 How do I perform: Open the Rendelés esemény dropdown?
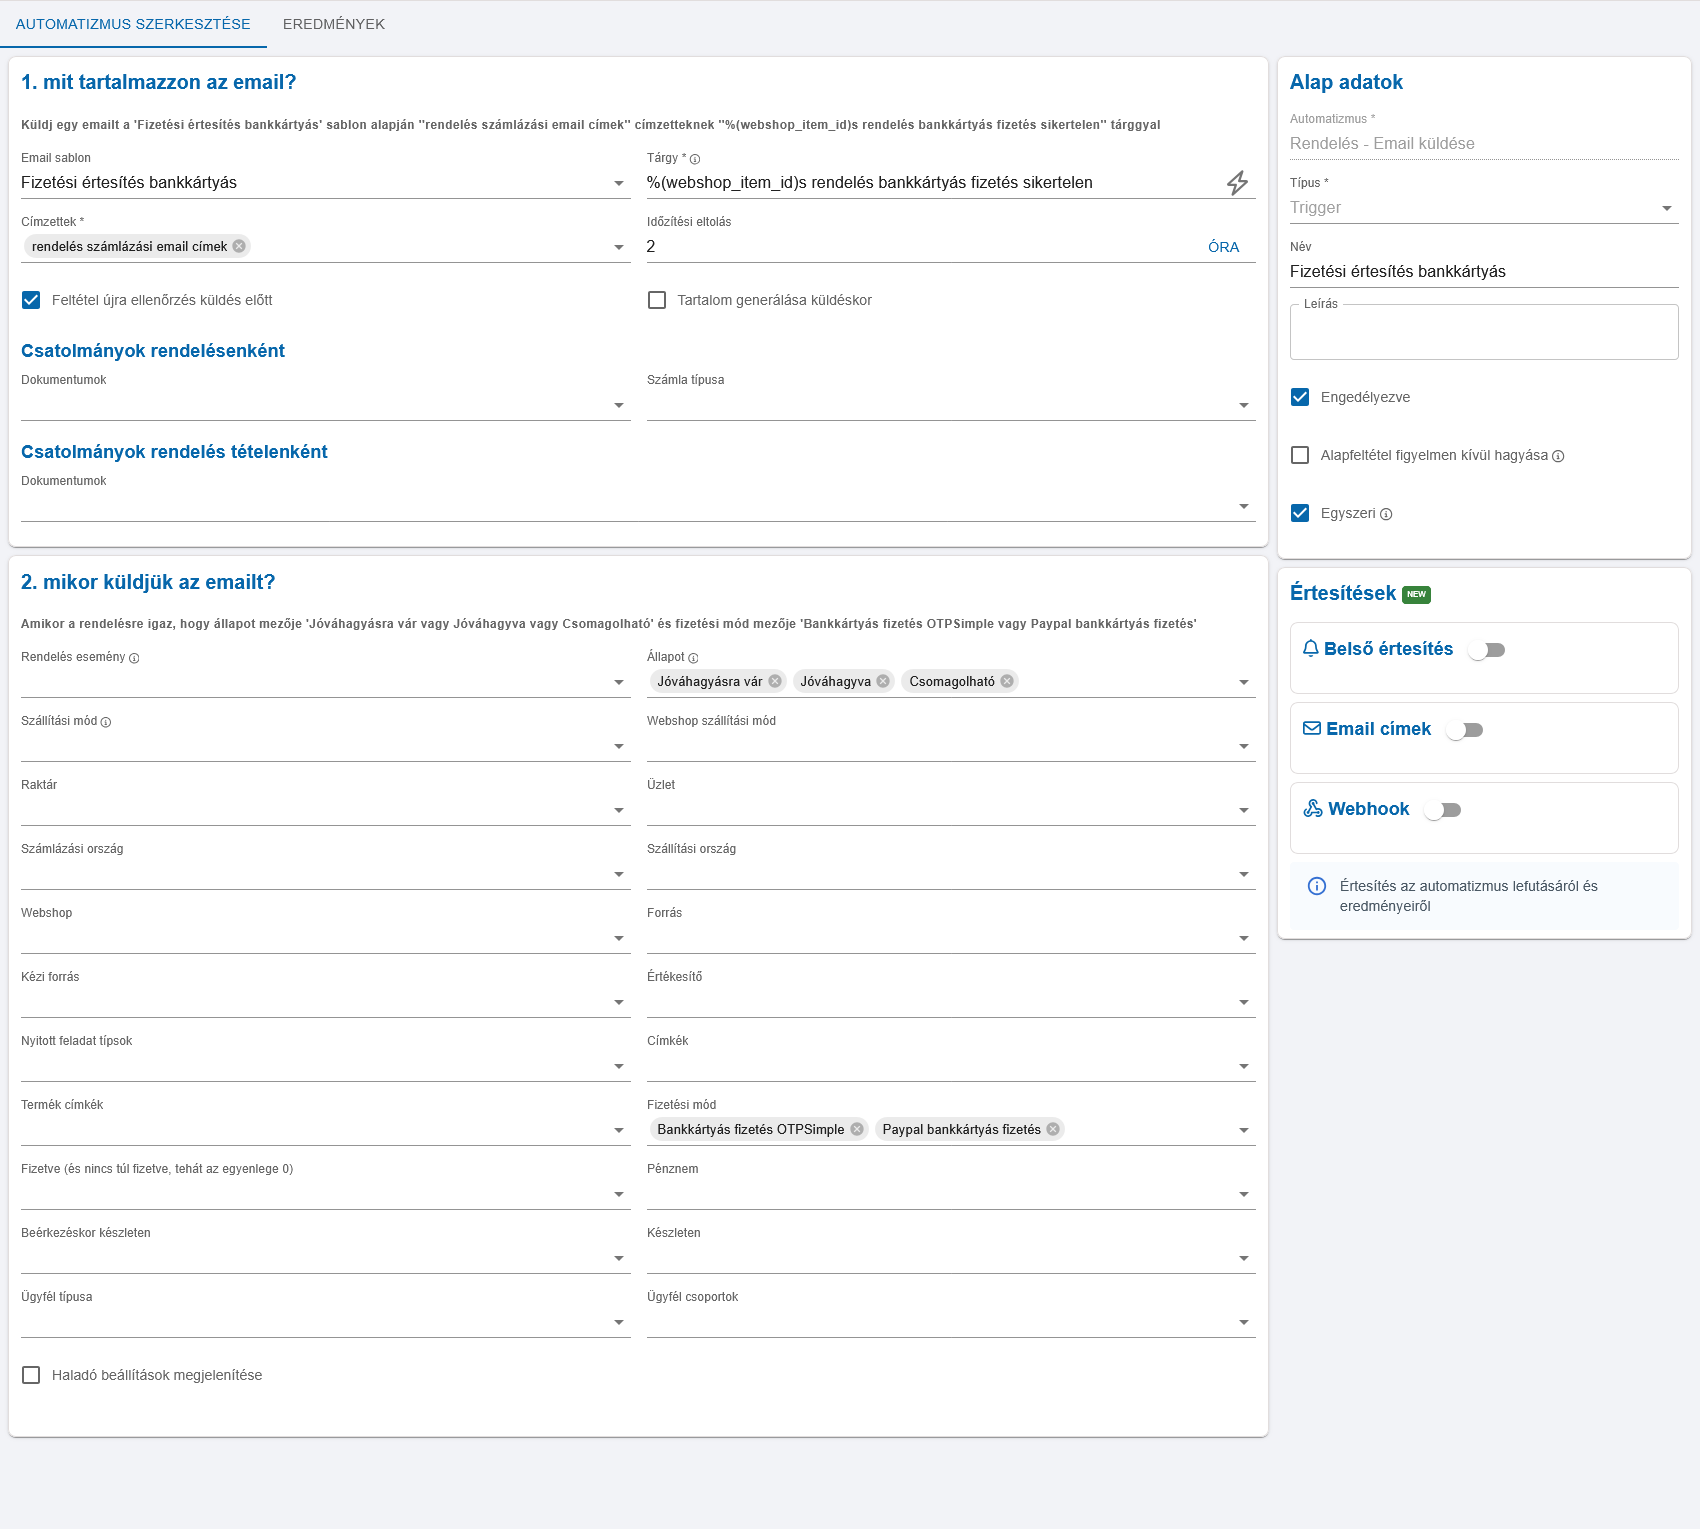326,682
